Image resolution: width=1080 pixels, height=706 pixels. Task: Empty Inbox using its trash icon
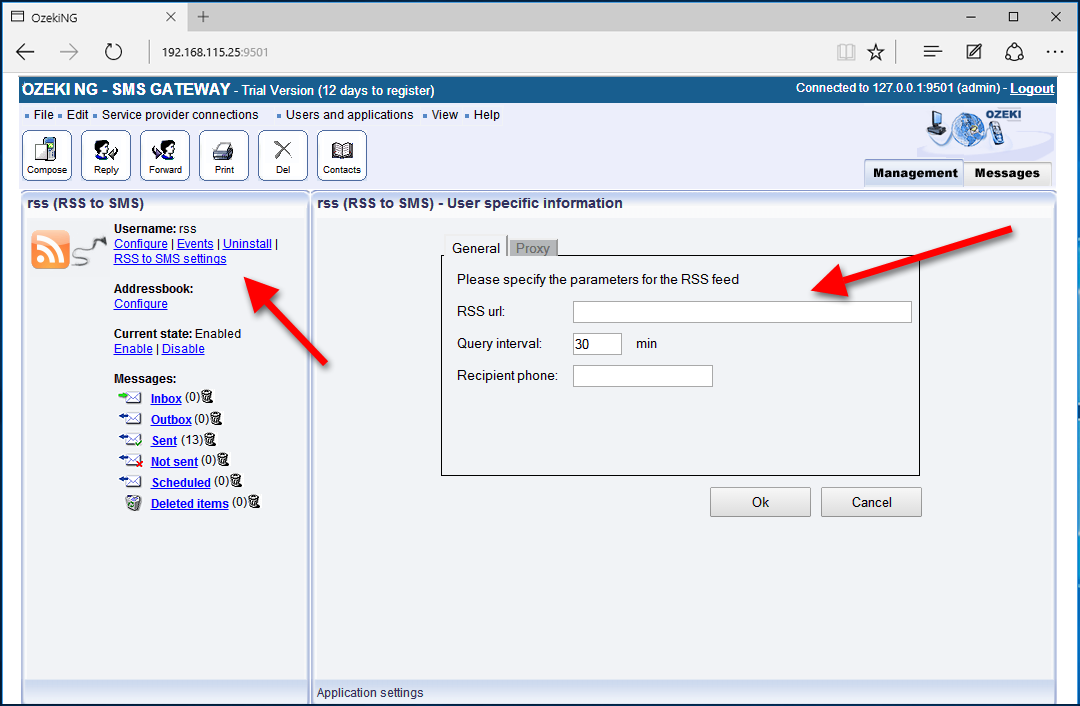coord(207,397)
